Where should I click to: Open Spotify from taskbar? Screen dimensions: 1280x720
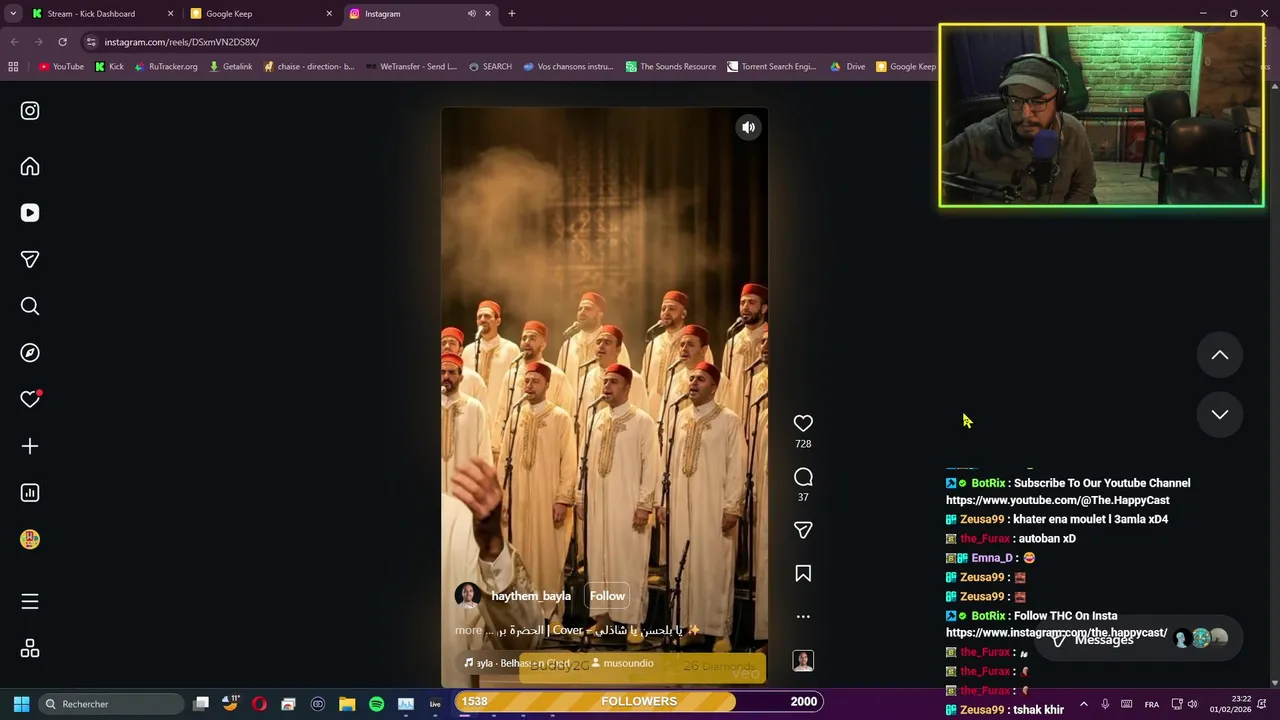point(376,704)
